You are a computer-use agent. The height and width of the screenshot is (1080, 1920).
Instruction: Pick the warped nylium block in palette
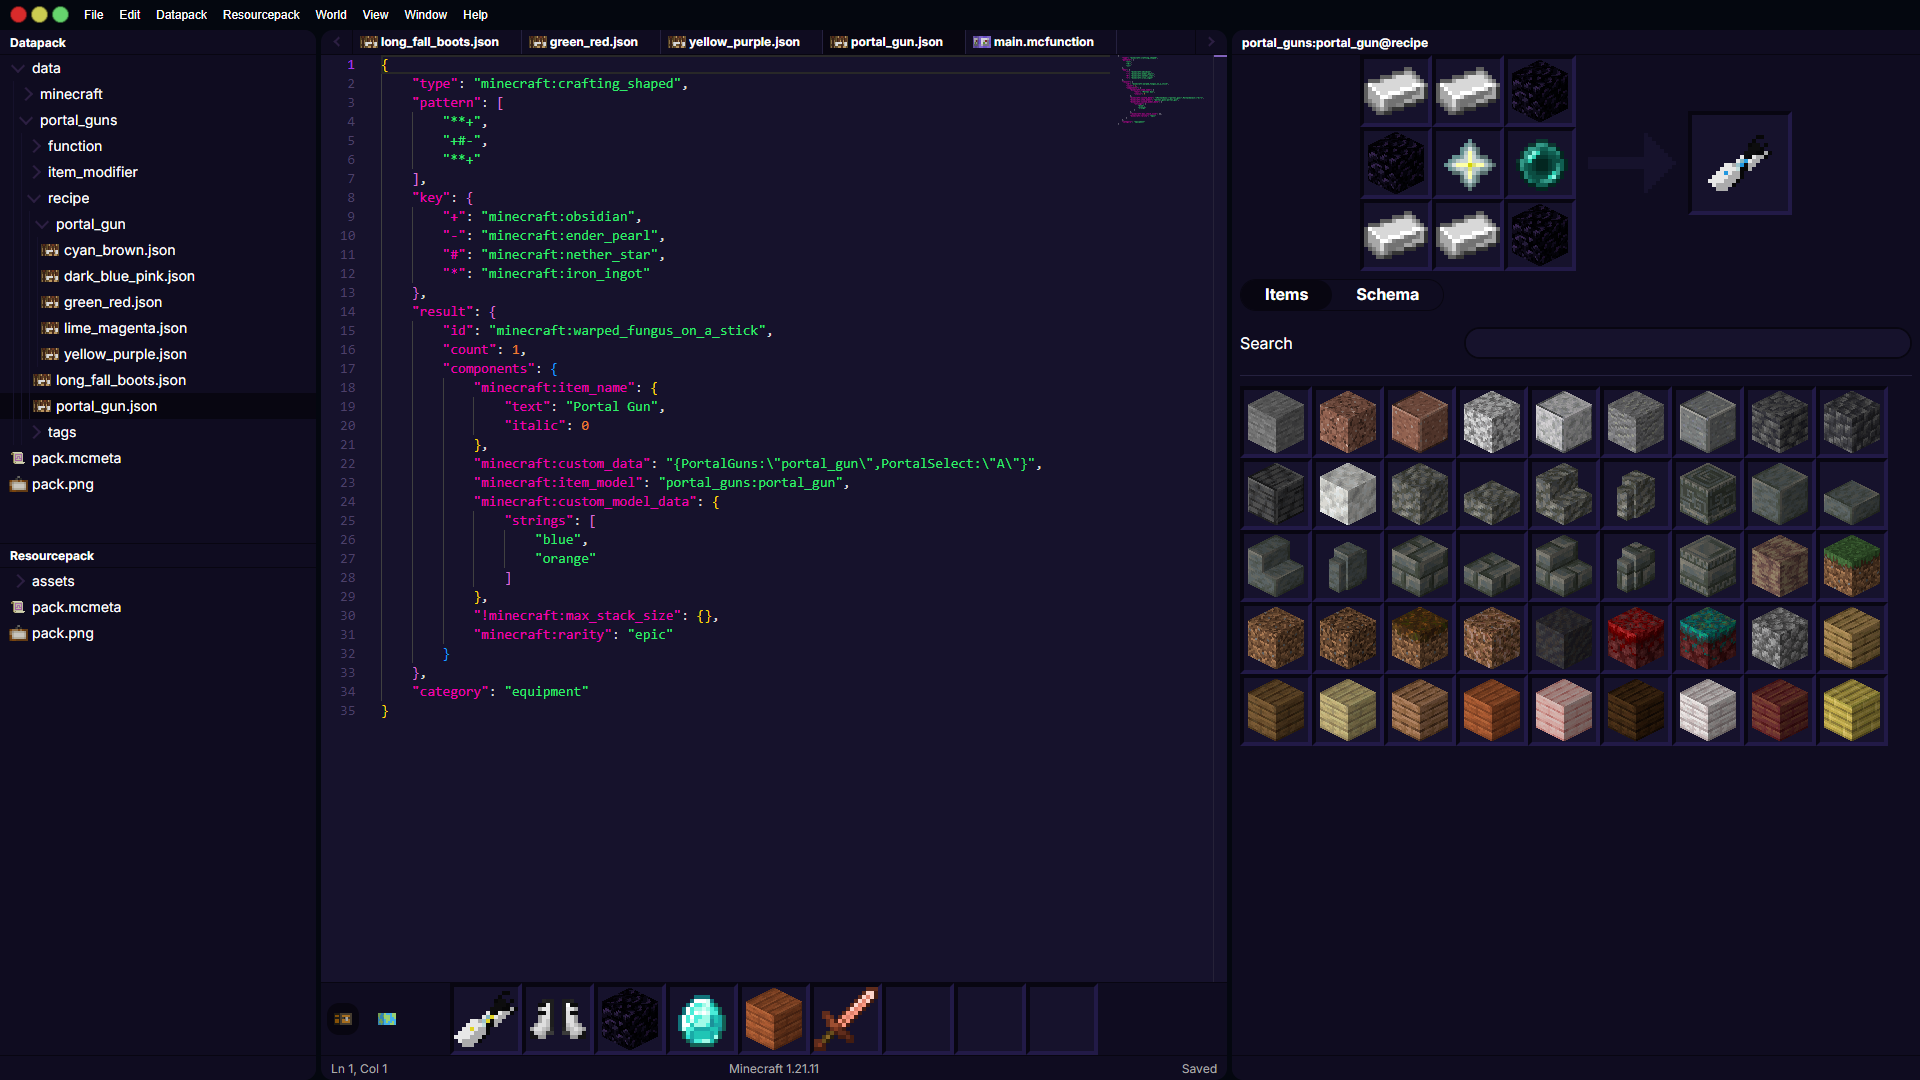click(x=1708, y=638)
